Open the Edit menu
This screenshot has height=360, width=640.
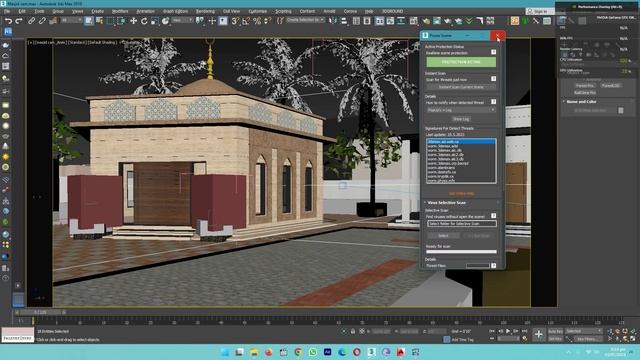(22, 11)
